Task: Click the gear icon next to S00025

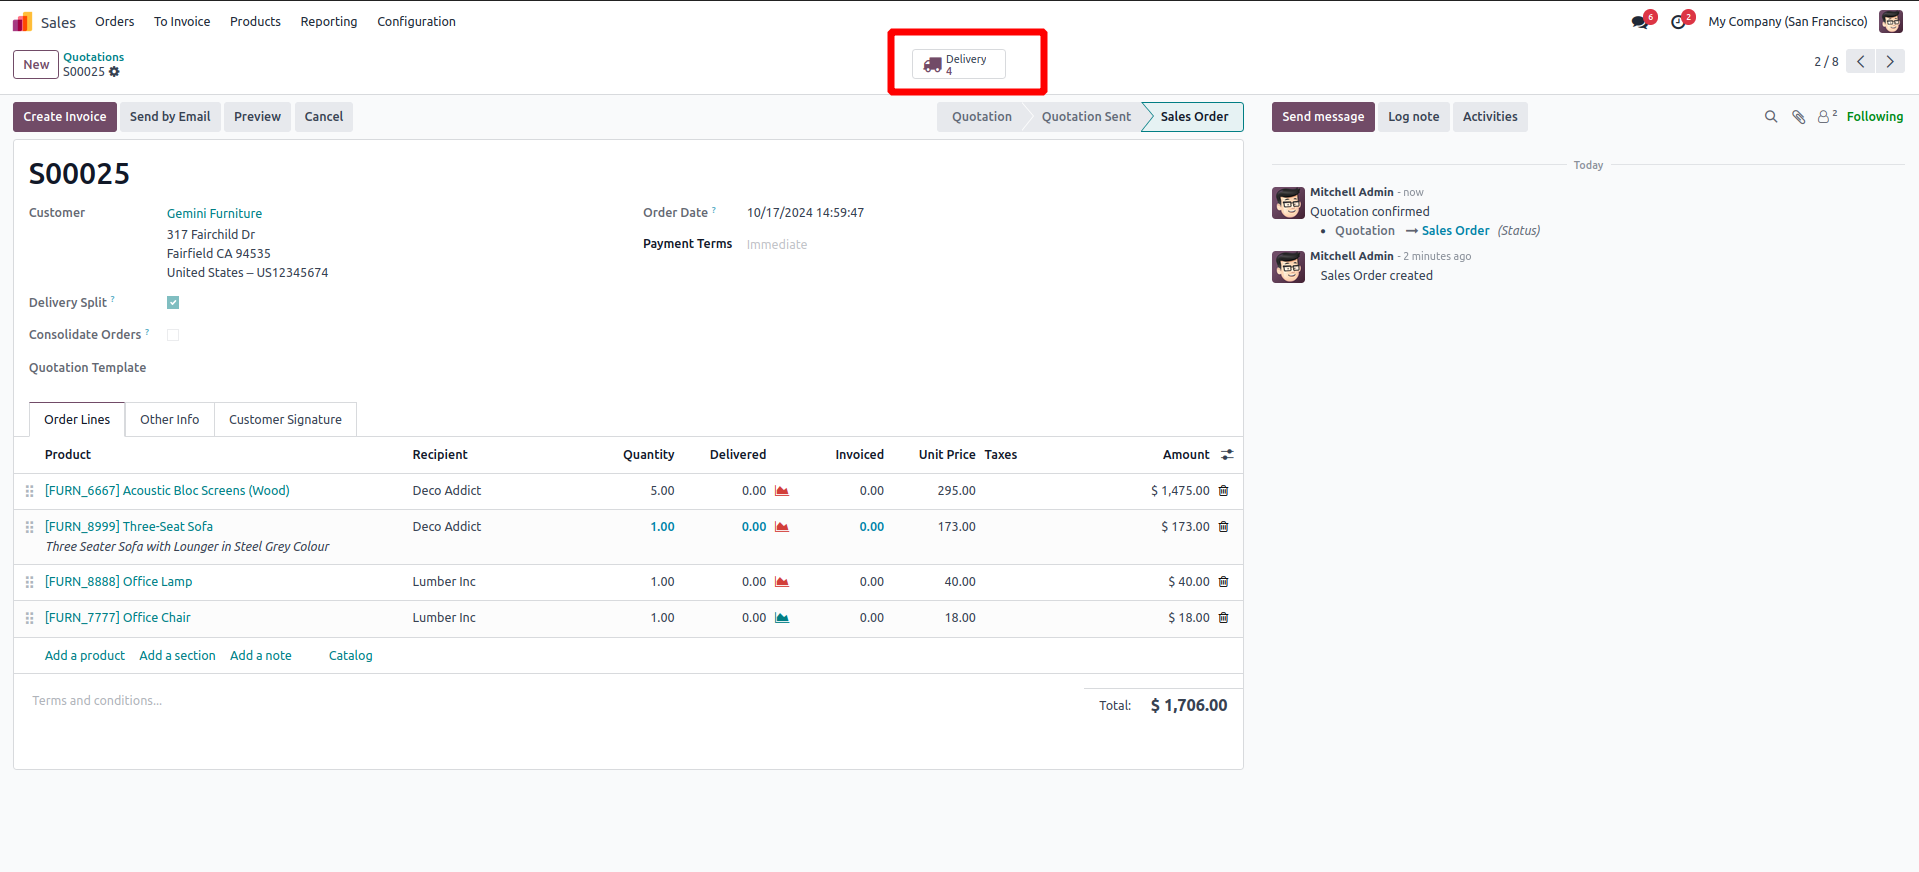Action: [x=114, y=72]
